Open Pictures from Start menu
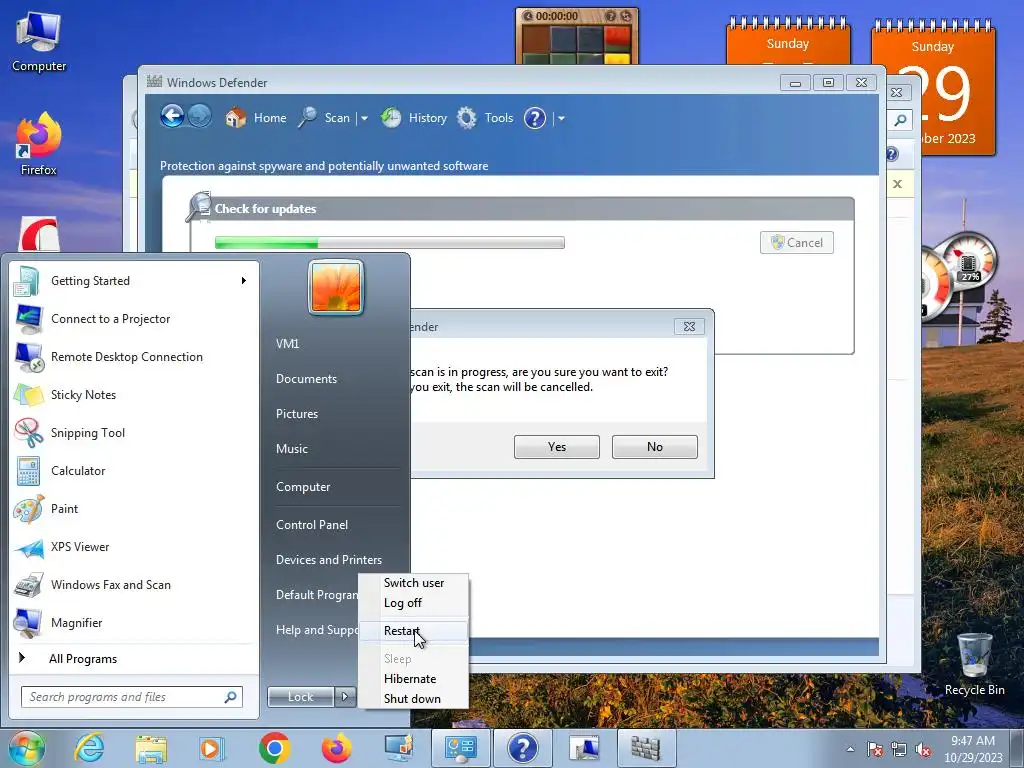 click(296, 414)
